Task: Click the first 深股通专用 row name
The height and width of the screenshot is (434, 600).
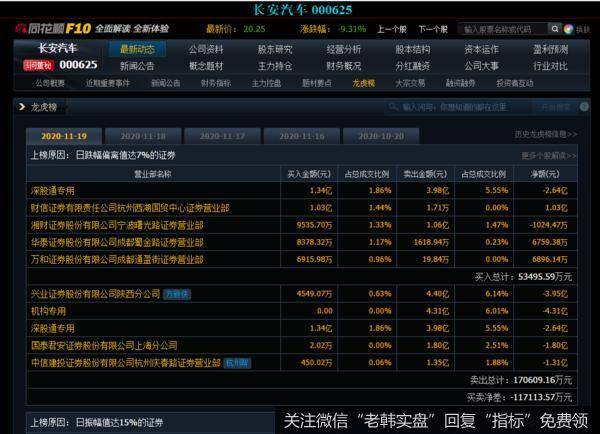Action: pyautogui.click(x=53, y=191)
